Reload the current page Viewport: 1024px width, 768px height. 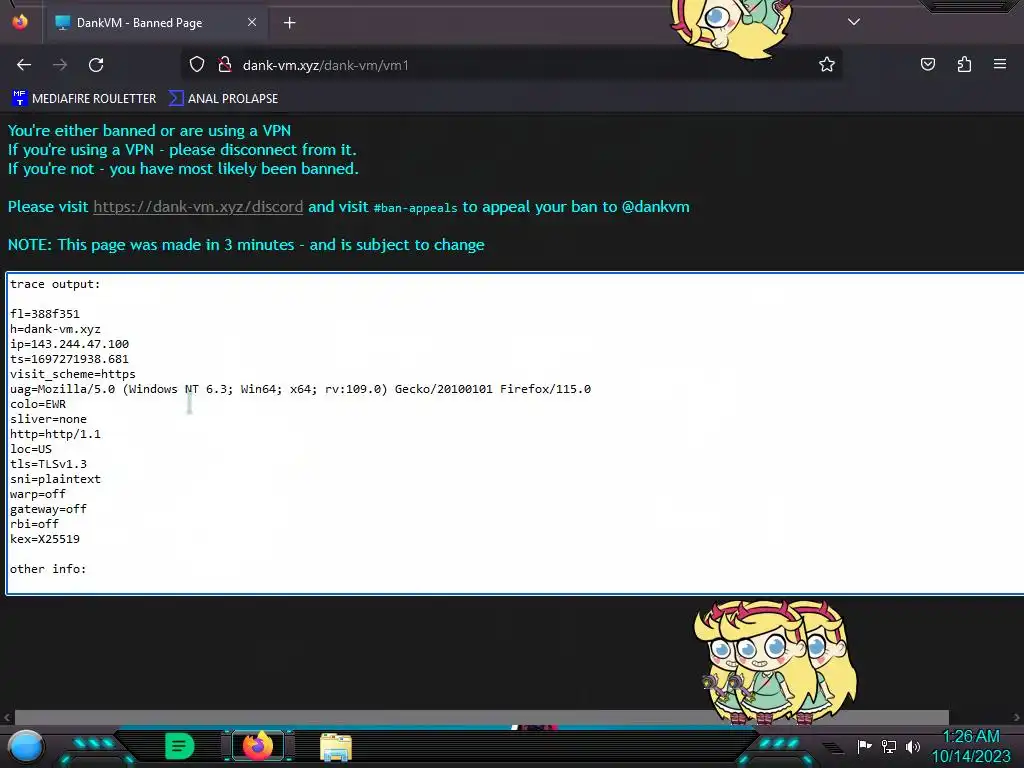pyautogui.click(x=96, y=65)
